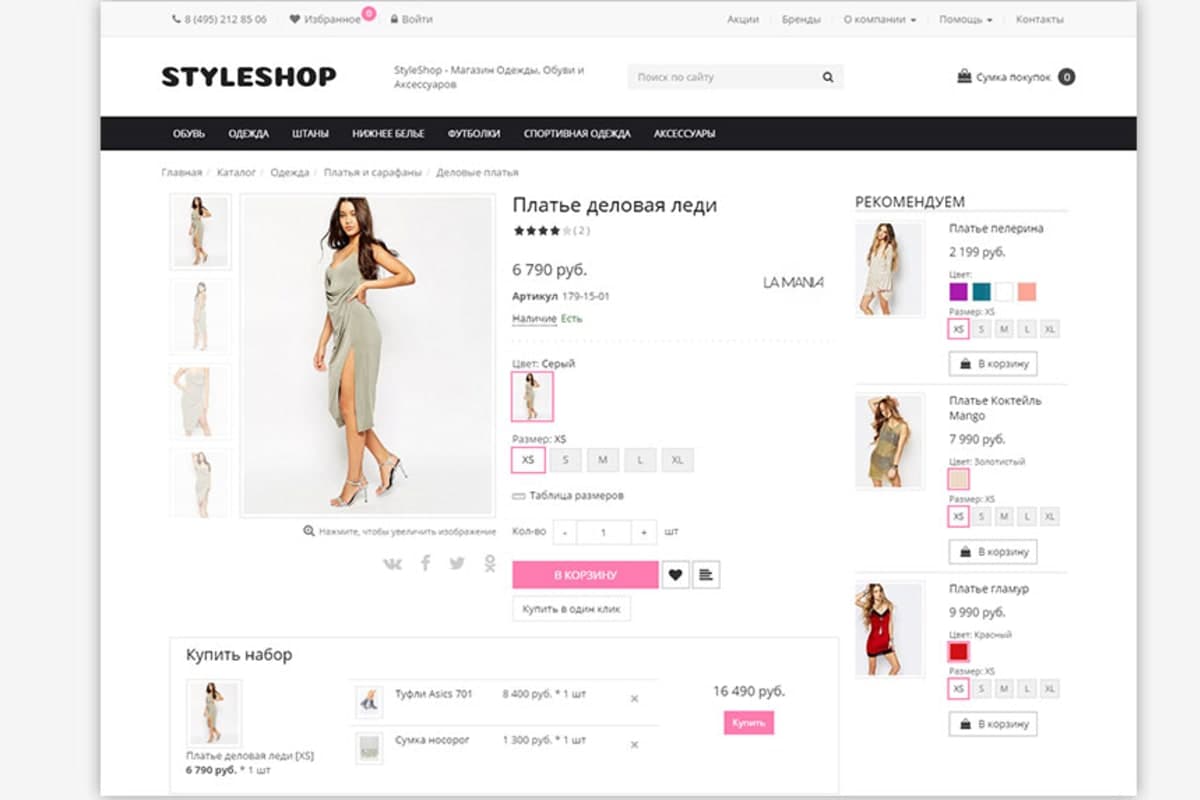Select gray color thumbnail swatch
Screen dimensions: 1200x800
532,396
